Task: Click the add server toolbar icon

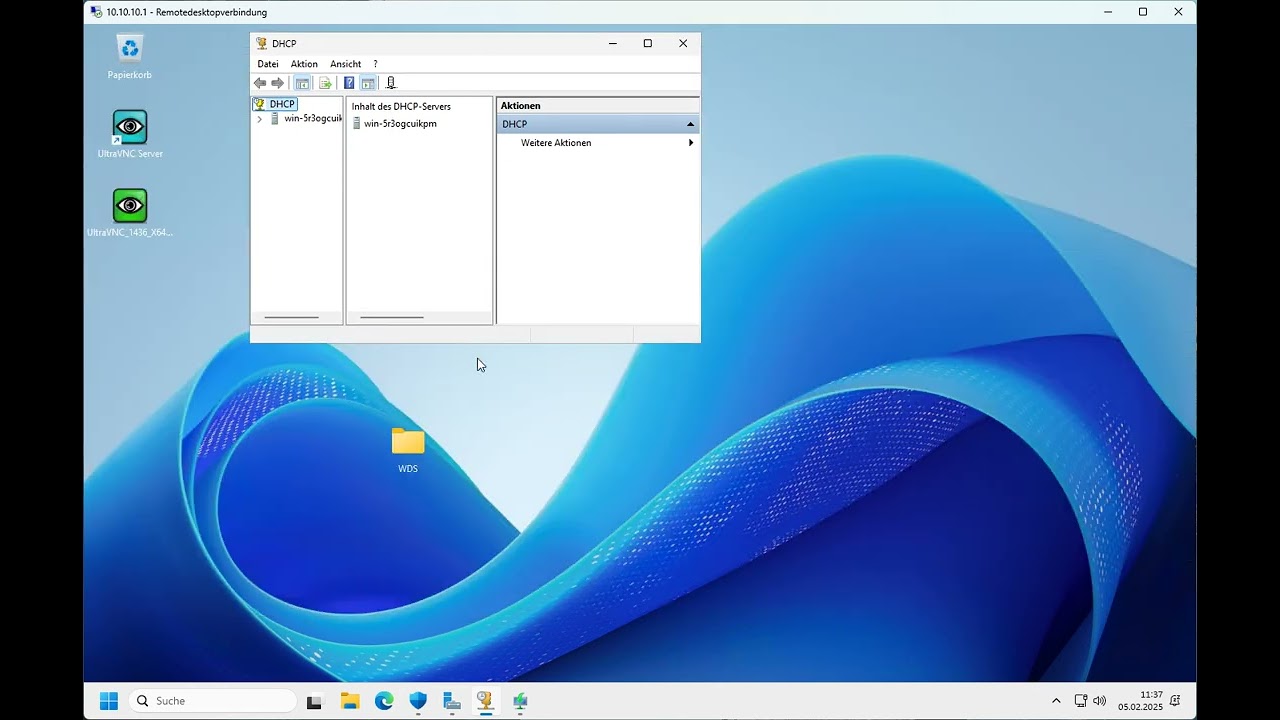Action: click(391, 83)
